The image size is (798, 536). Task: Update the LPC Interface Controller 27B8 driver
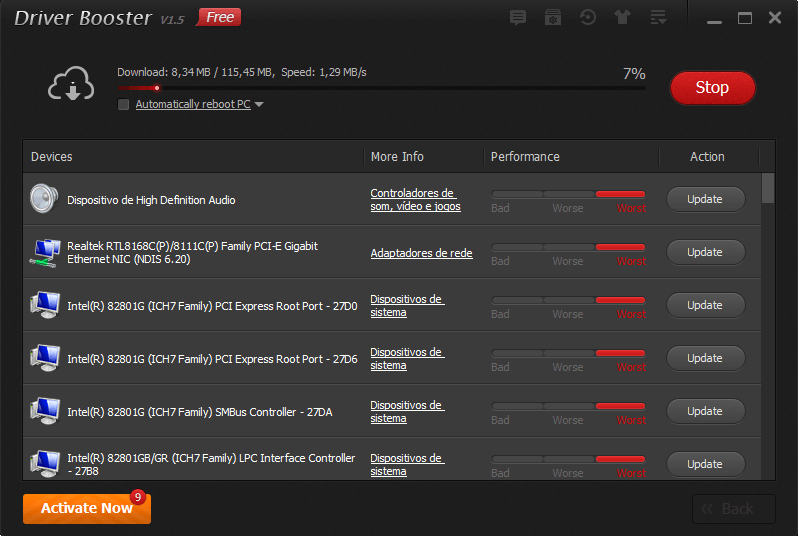click(705, 464)
